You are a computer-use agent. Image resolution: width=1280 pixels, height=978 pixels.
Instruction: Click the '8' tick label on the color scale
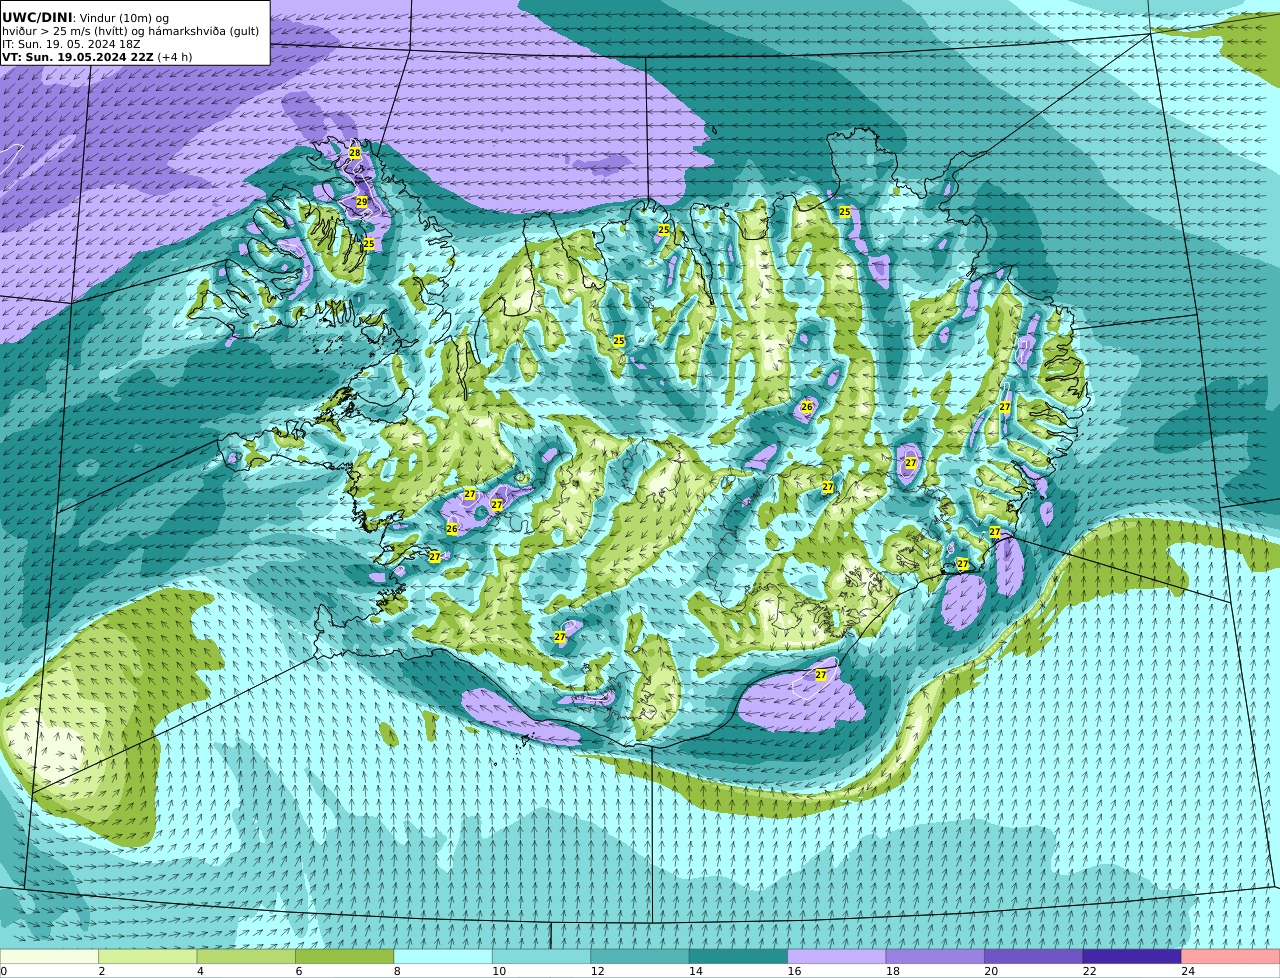click(397, 971)
